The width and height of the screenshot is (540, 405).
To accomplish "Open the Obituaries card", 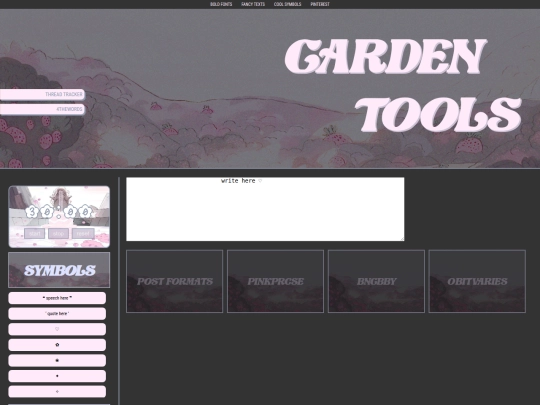I will pos(477,281).
